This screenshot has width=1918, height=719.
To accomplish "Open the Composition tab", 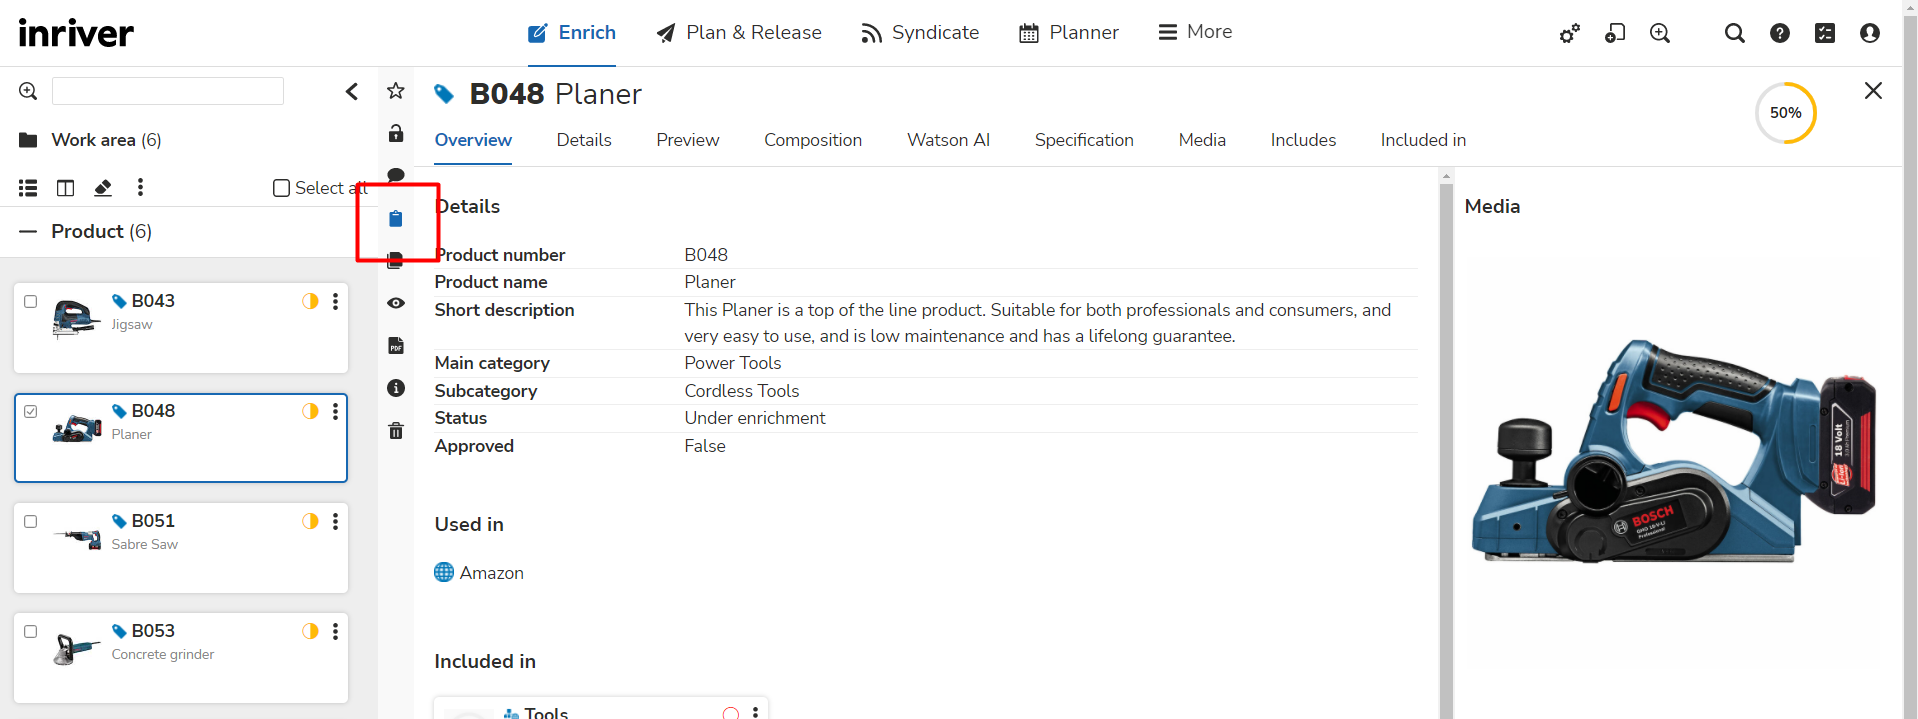I will (813, 140).
